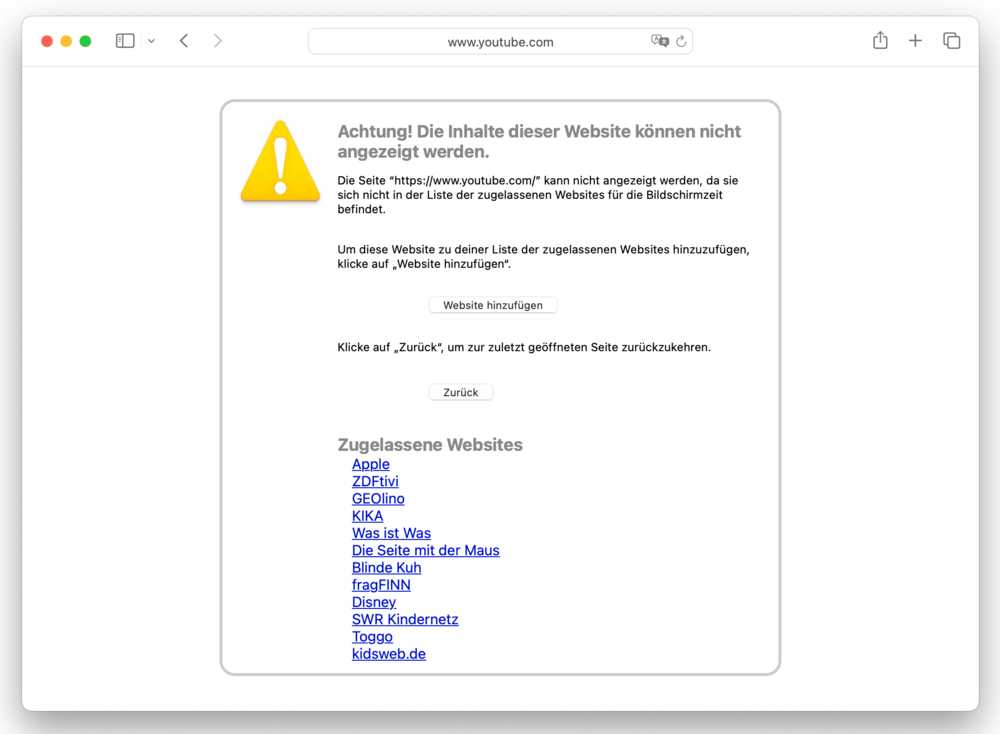This screenshot has height=734, width=1000.
Task: Open the translate icon in address bar
Action: click(659, 41)
